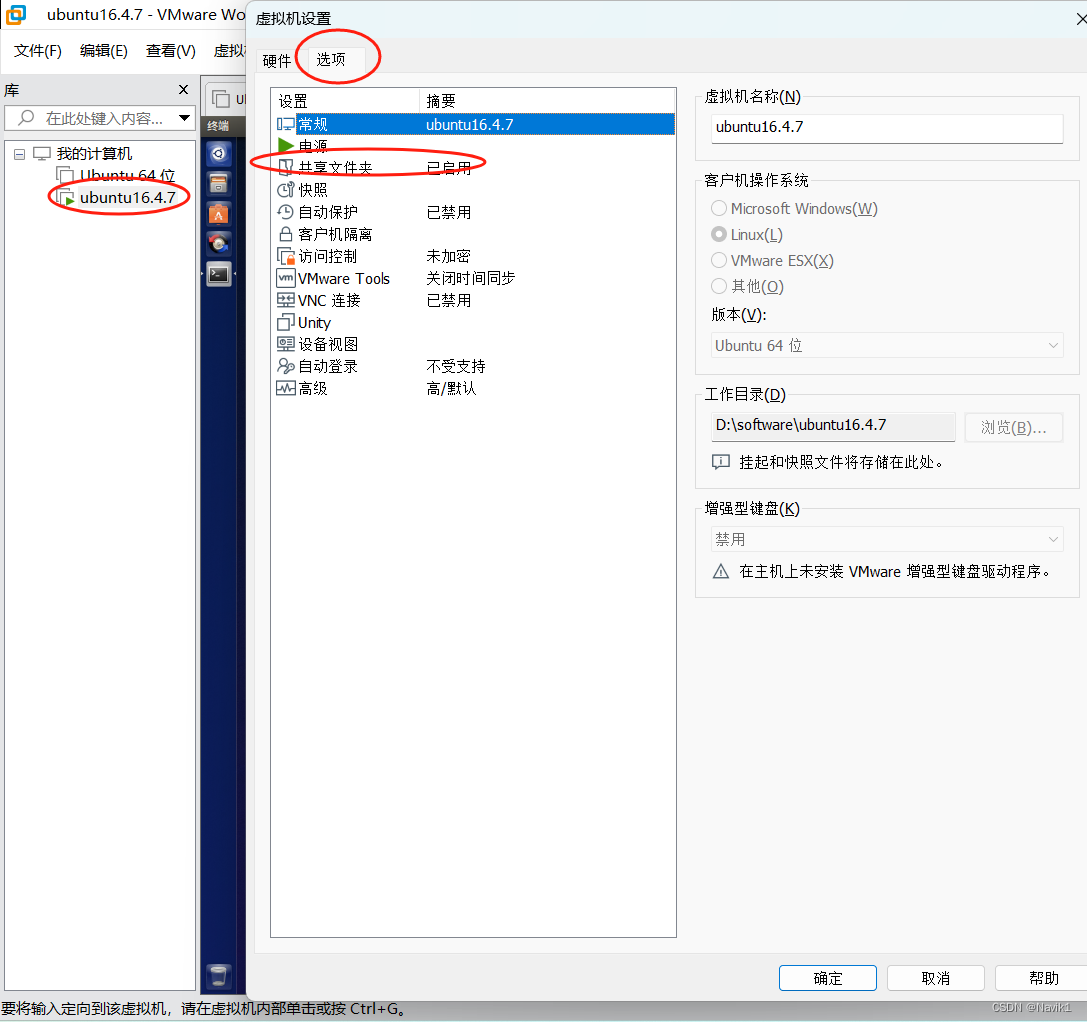Click the 终端 label above the dock
Screen dimensions: 1087x1022
[x=218, y=125]
